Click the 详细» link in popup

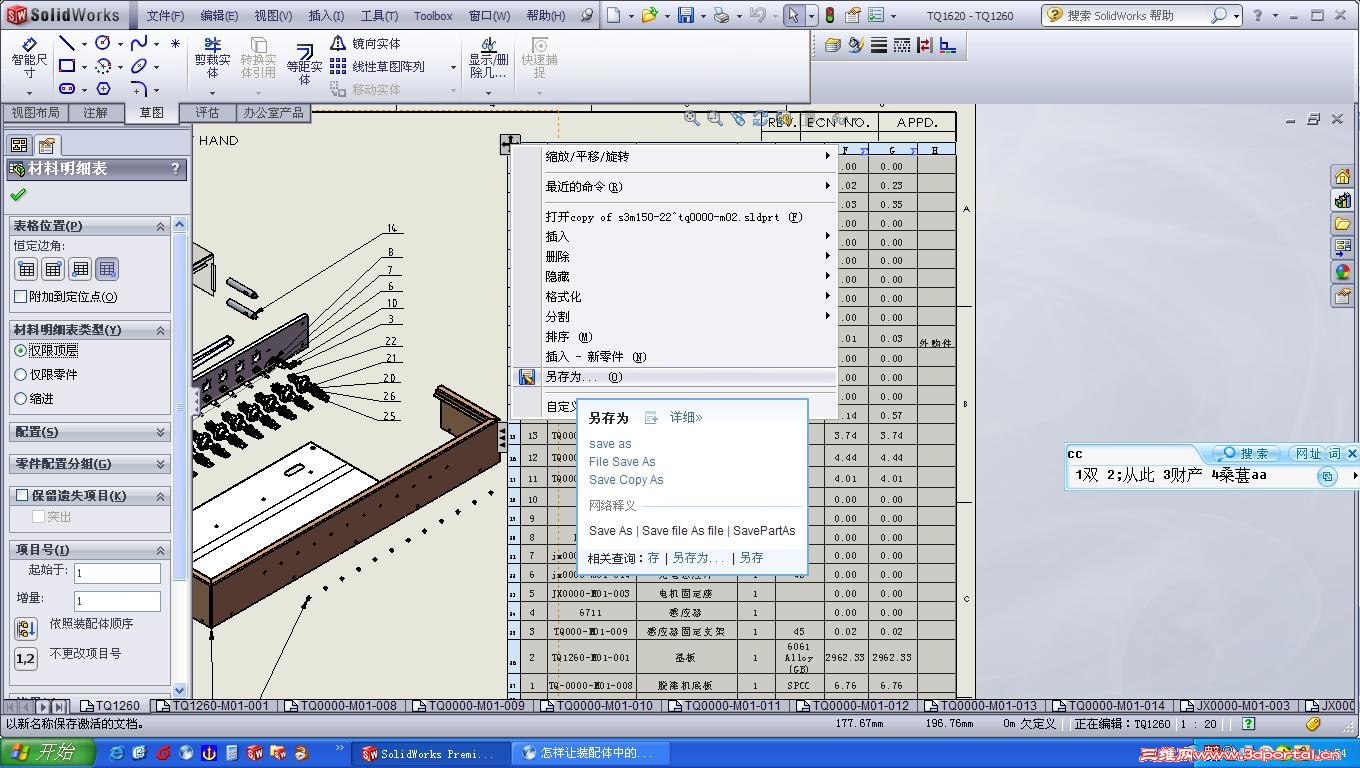tap(686, 418)
